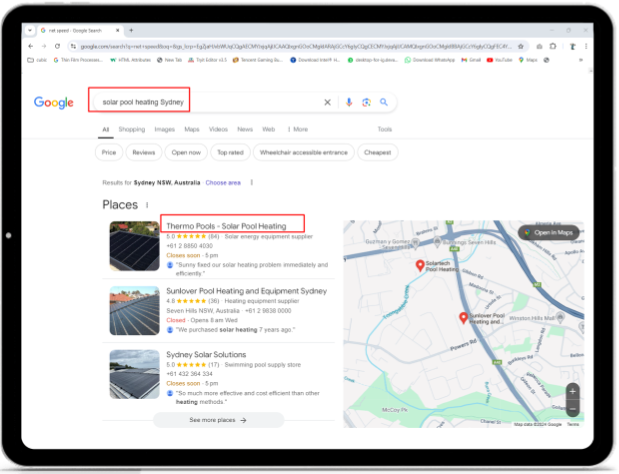Submit search with the magnifying glass icon
This screenshot has width=619, height=474.
(384, 102)
